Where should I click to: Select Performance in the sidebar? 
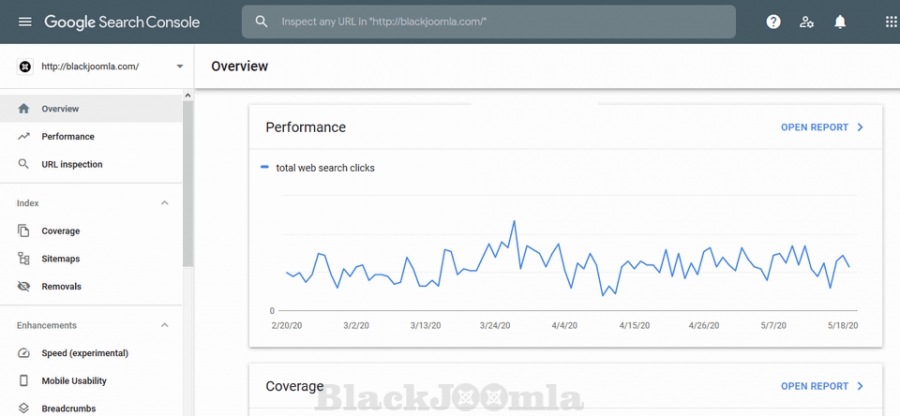tap(68, 136)
